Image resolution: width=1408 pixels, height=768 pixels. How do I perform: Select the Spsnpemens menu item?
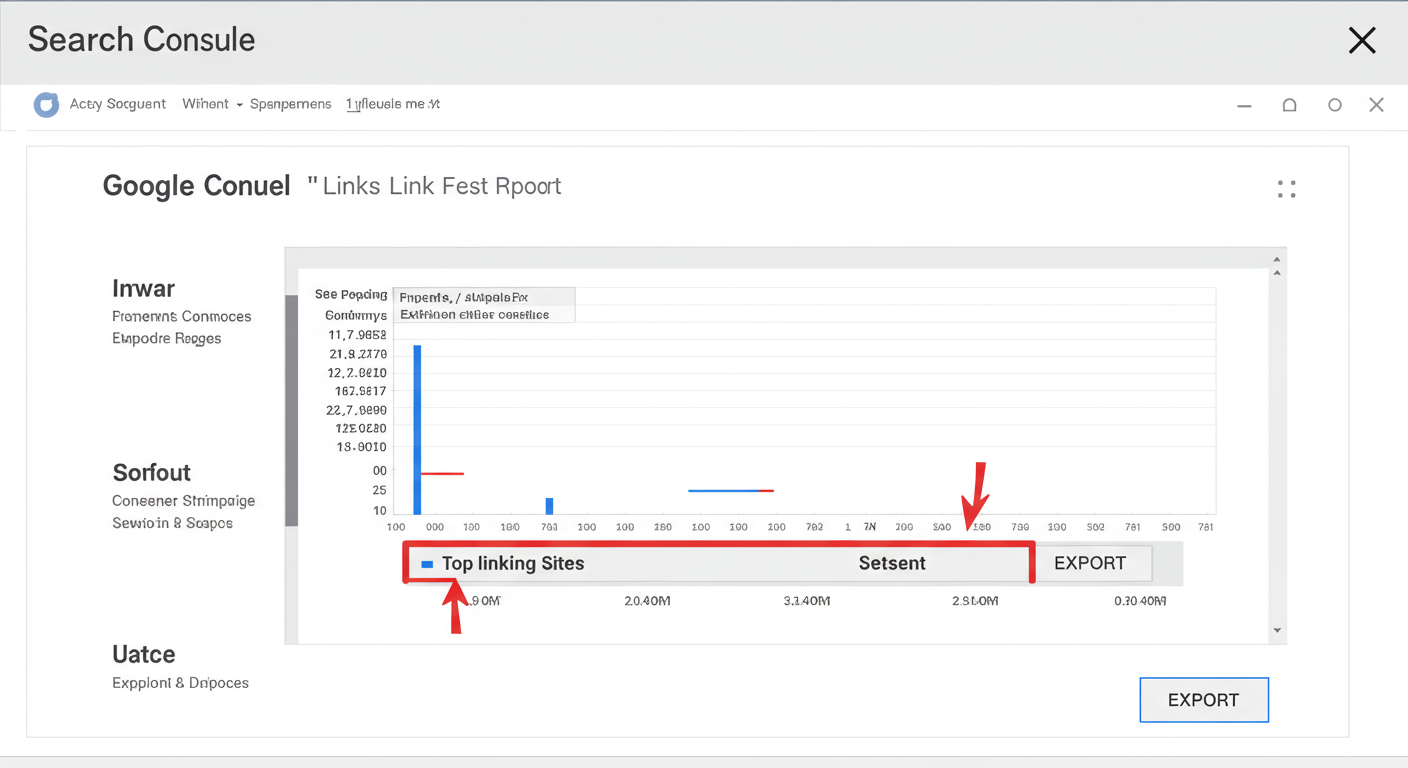pyautogui.click(x=290, y=103)
